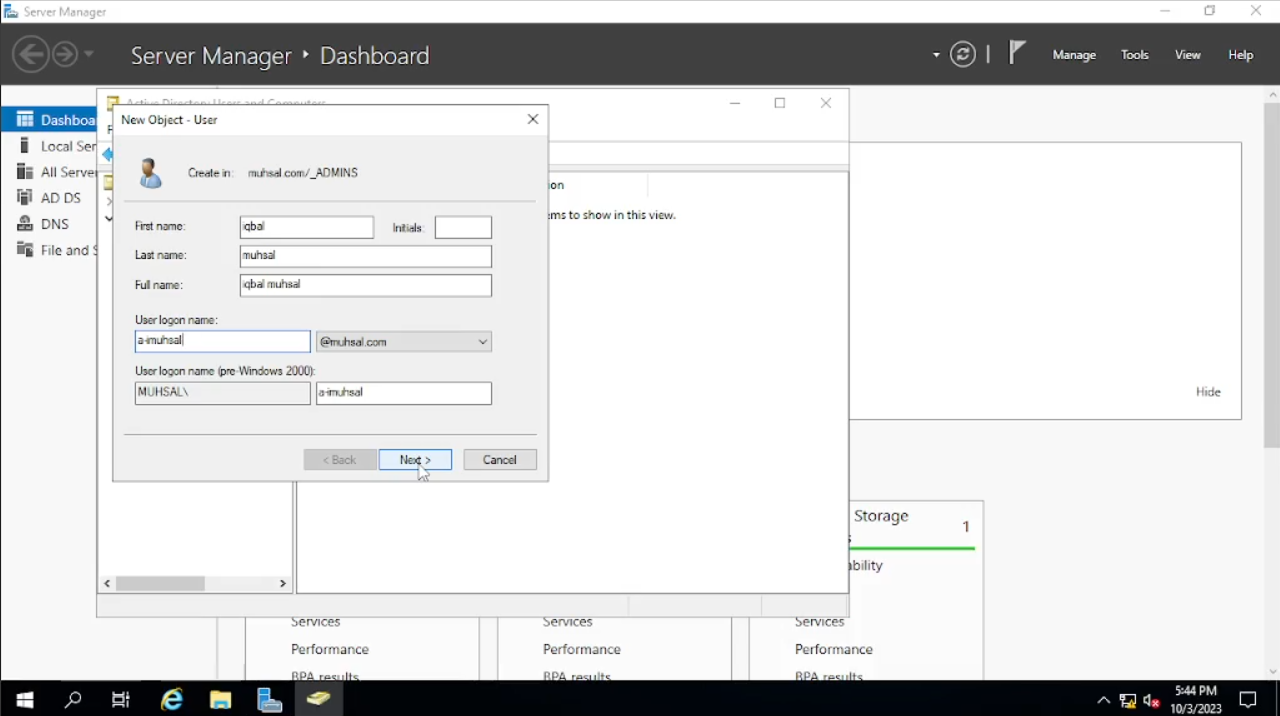
Task: Show hidden system tray icons
Action: tap(1103, 700)
